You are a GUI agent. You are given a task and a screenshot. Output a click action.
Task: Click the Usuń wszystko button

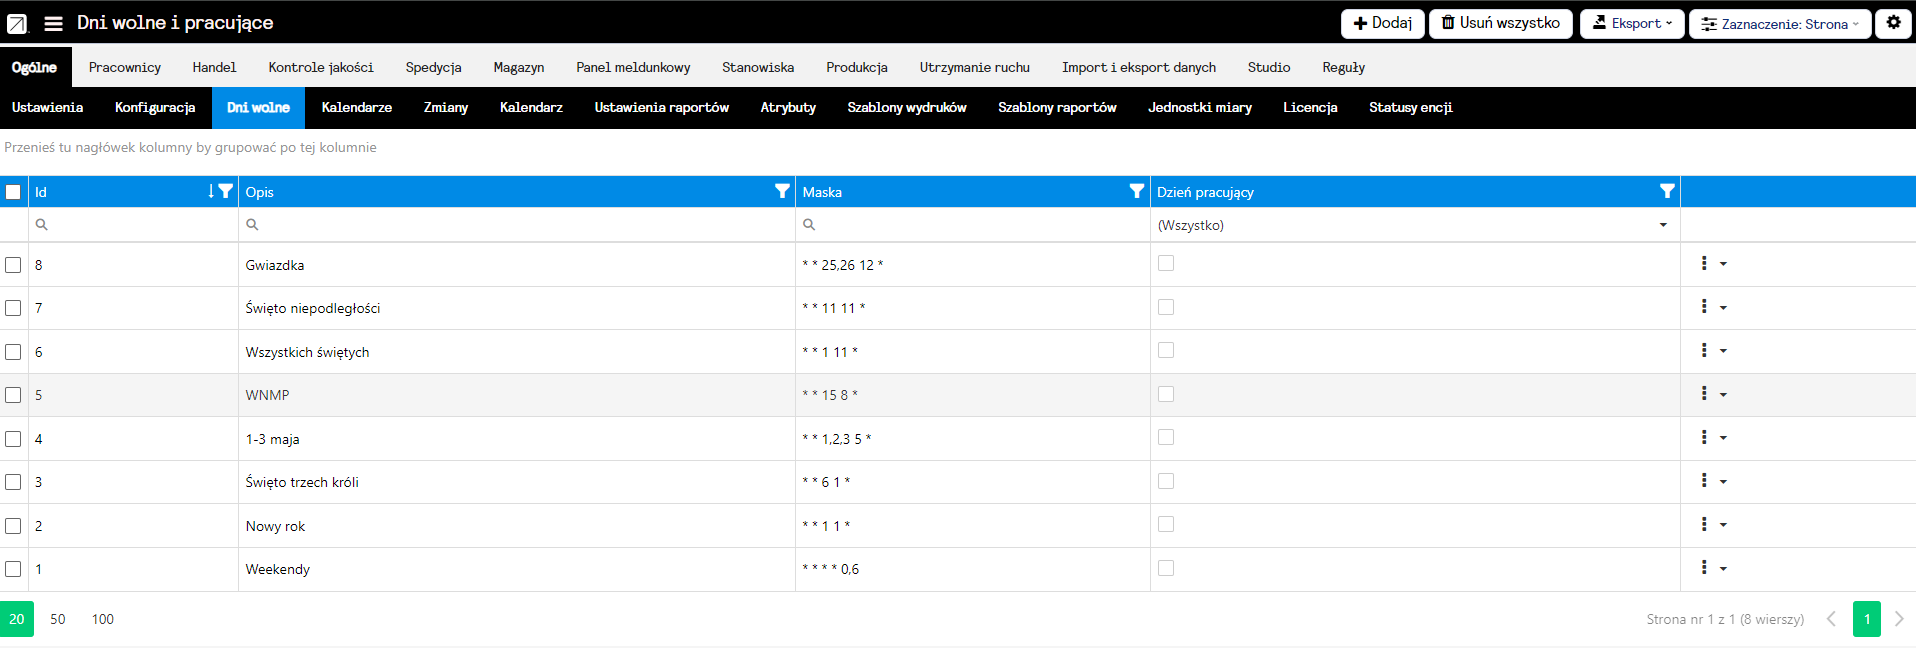pyautogui.click(x=1500, y=23)
